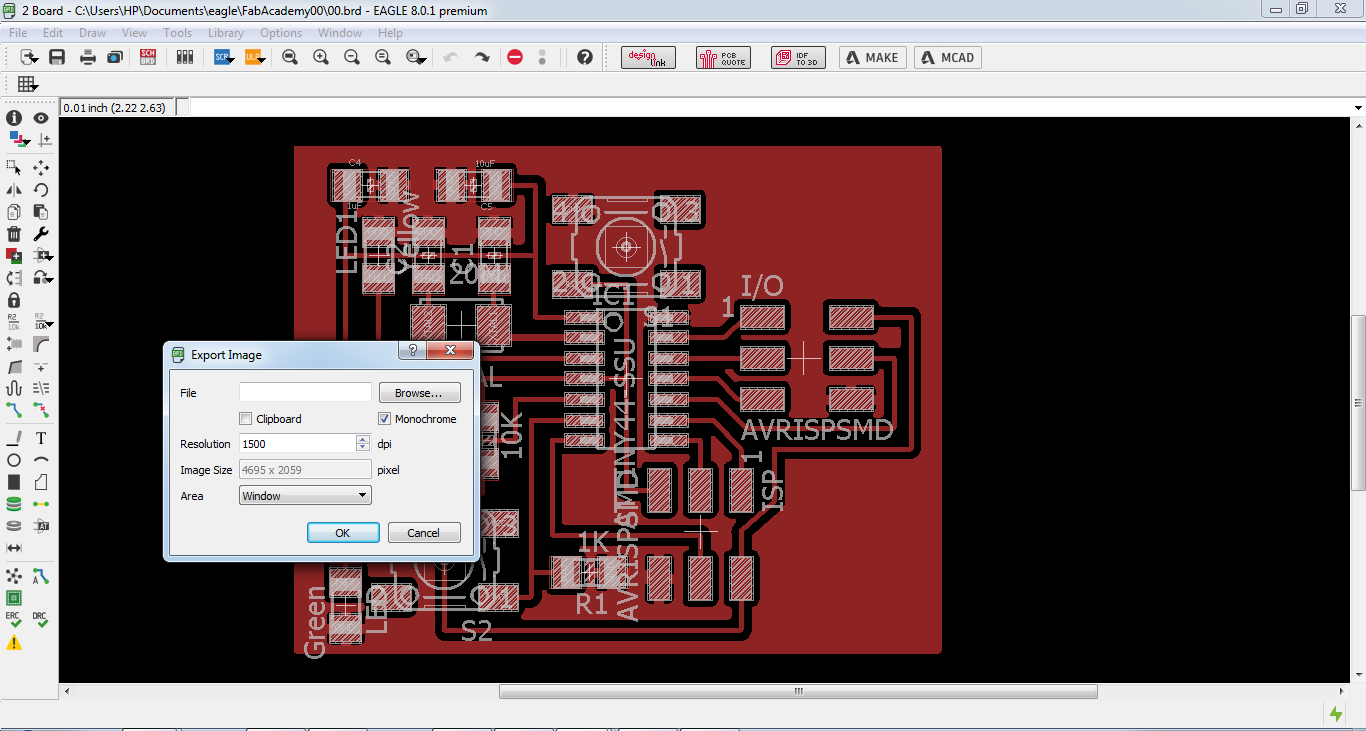Select the Mirror tool
Image resolution: width=1366 pixels, height=731 pixels.
pos(14,189)
